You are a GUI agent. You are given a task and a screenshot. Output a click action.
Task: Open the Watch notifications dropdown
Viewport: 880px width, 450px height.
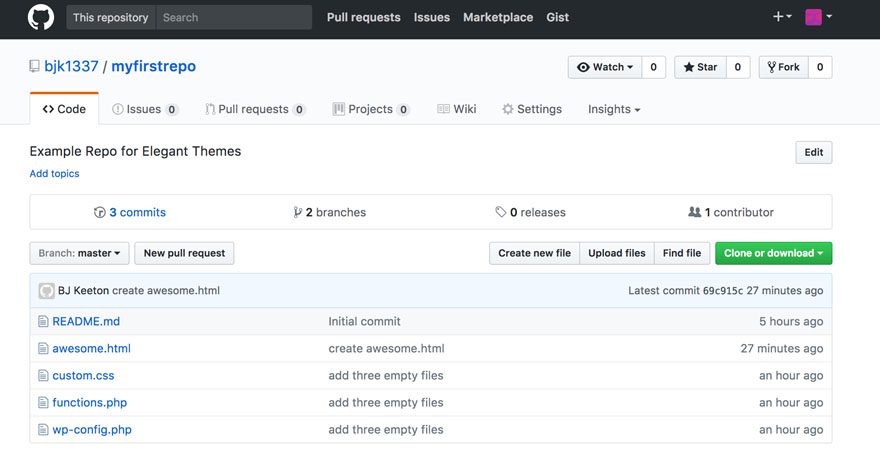point(605,67)
